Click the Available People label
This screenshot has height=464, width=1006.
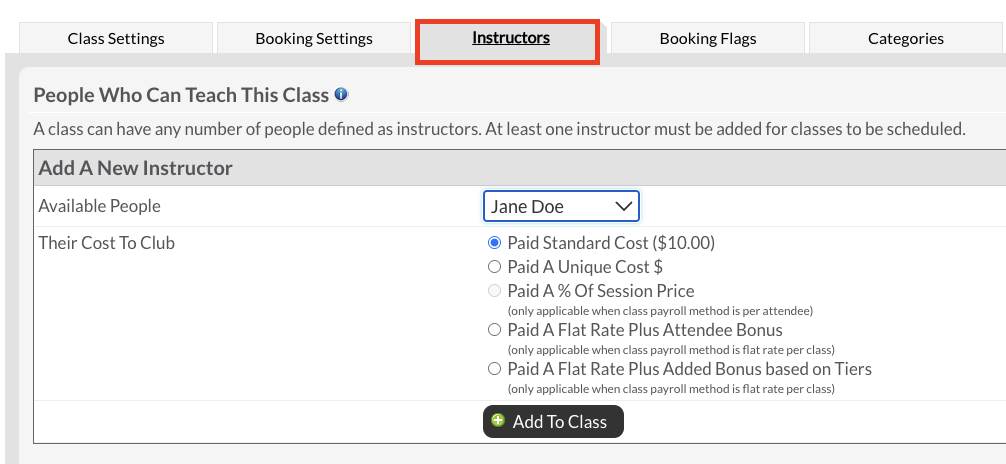point(99,206)
